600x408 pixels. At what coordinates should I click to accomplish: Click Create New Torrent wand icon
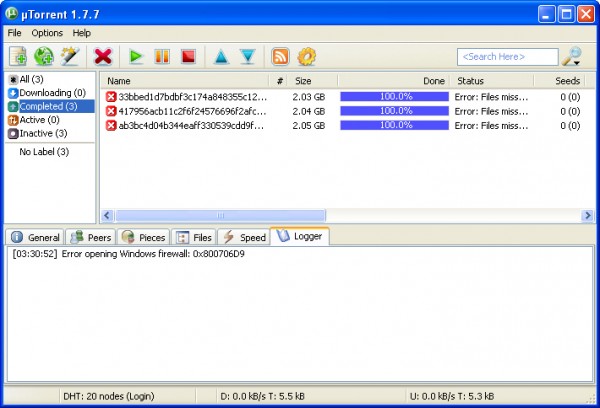pos(70,57)
